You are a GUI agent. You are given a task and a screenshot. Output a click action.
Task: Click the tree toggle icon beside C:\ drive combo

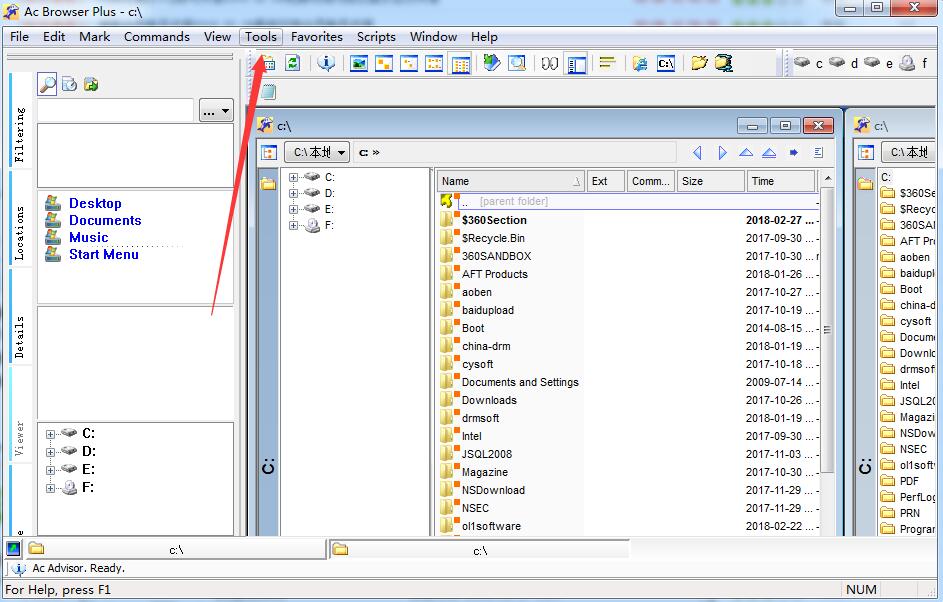click(x=269, y=153)
